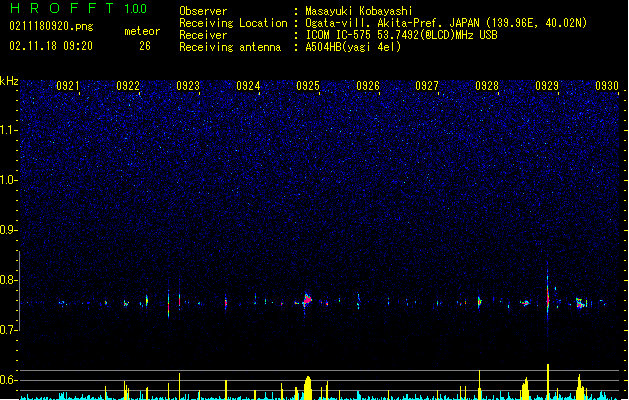The image size is (629, 400).
Task: Click the HROFFT title text
Action: tap(62, 8)
